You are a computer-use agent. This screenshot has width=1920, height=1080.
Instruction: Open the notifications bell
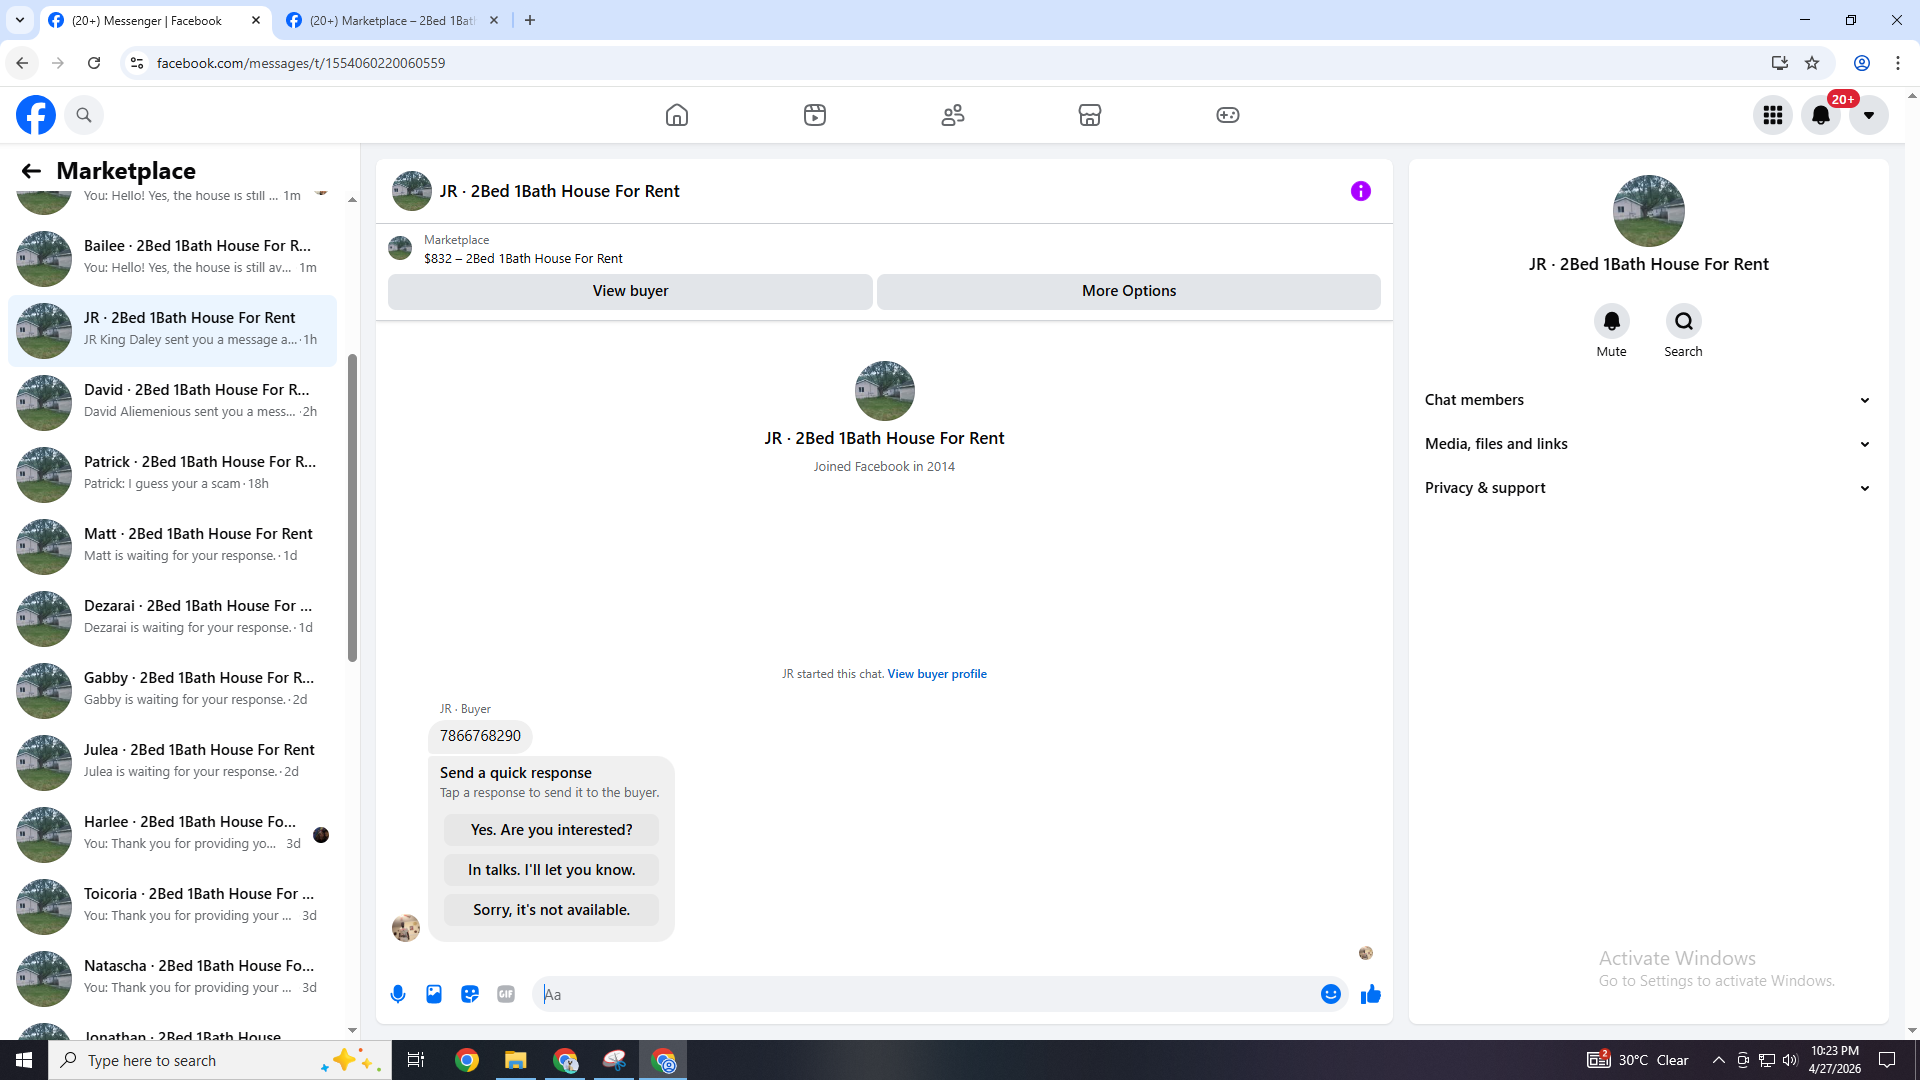1821,115
